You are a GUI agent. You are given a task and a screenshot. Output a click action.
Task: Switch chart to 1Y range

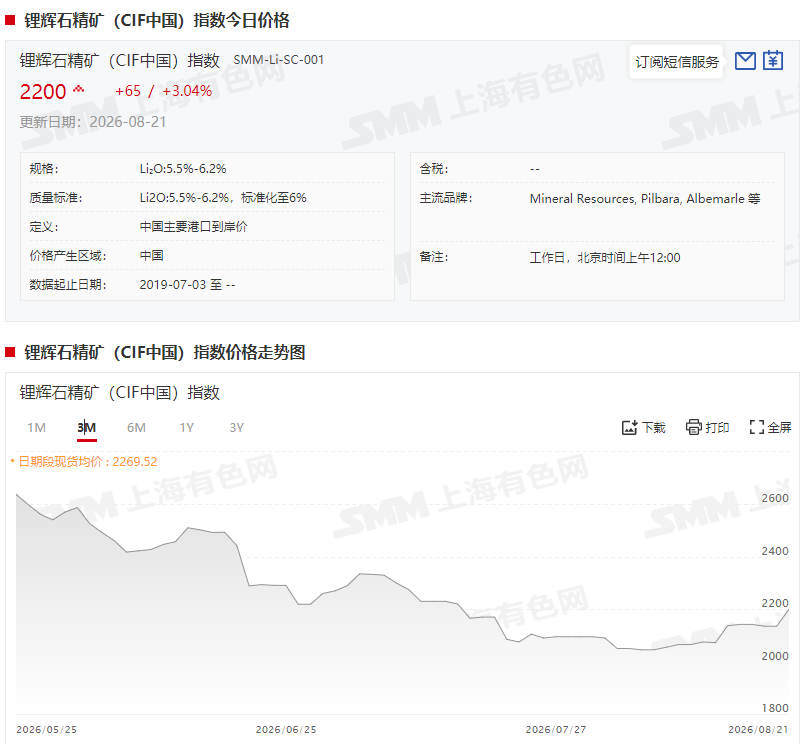pos(187,428)
